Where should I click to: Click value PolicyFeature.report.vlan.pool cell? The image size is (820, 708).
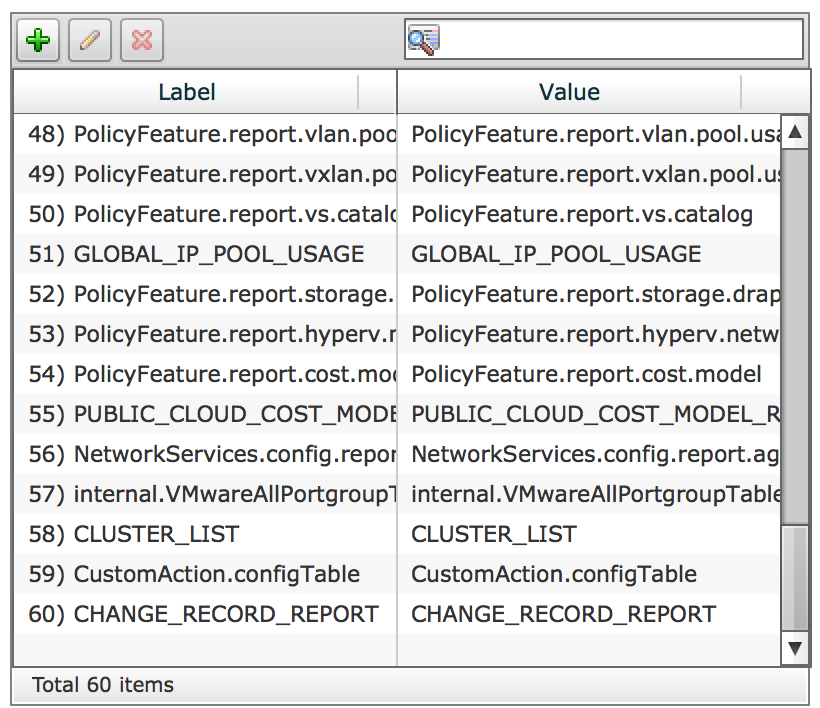tap(589, 134)
